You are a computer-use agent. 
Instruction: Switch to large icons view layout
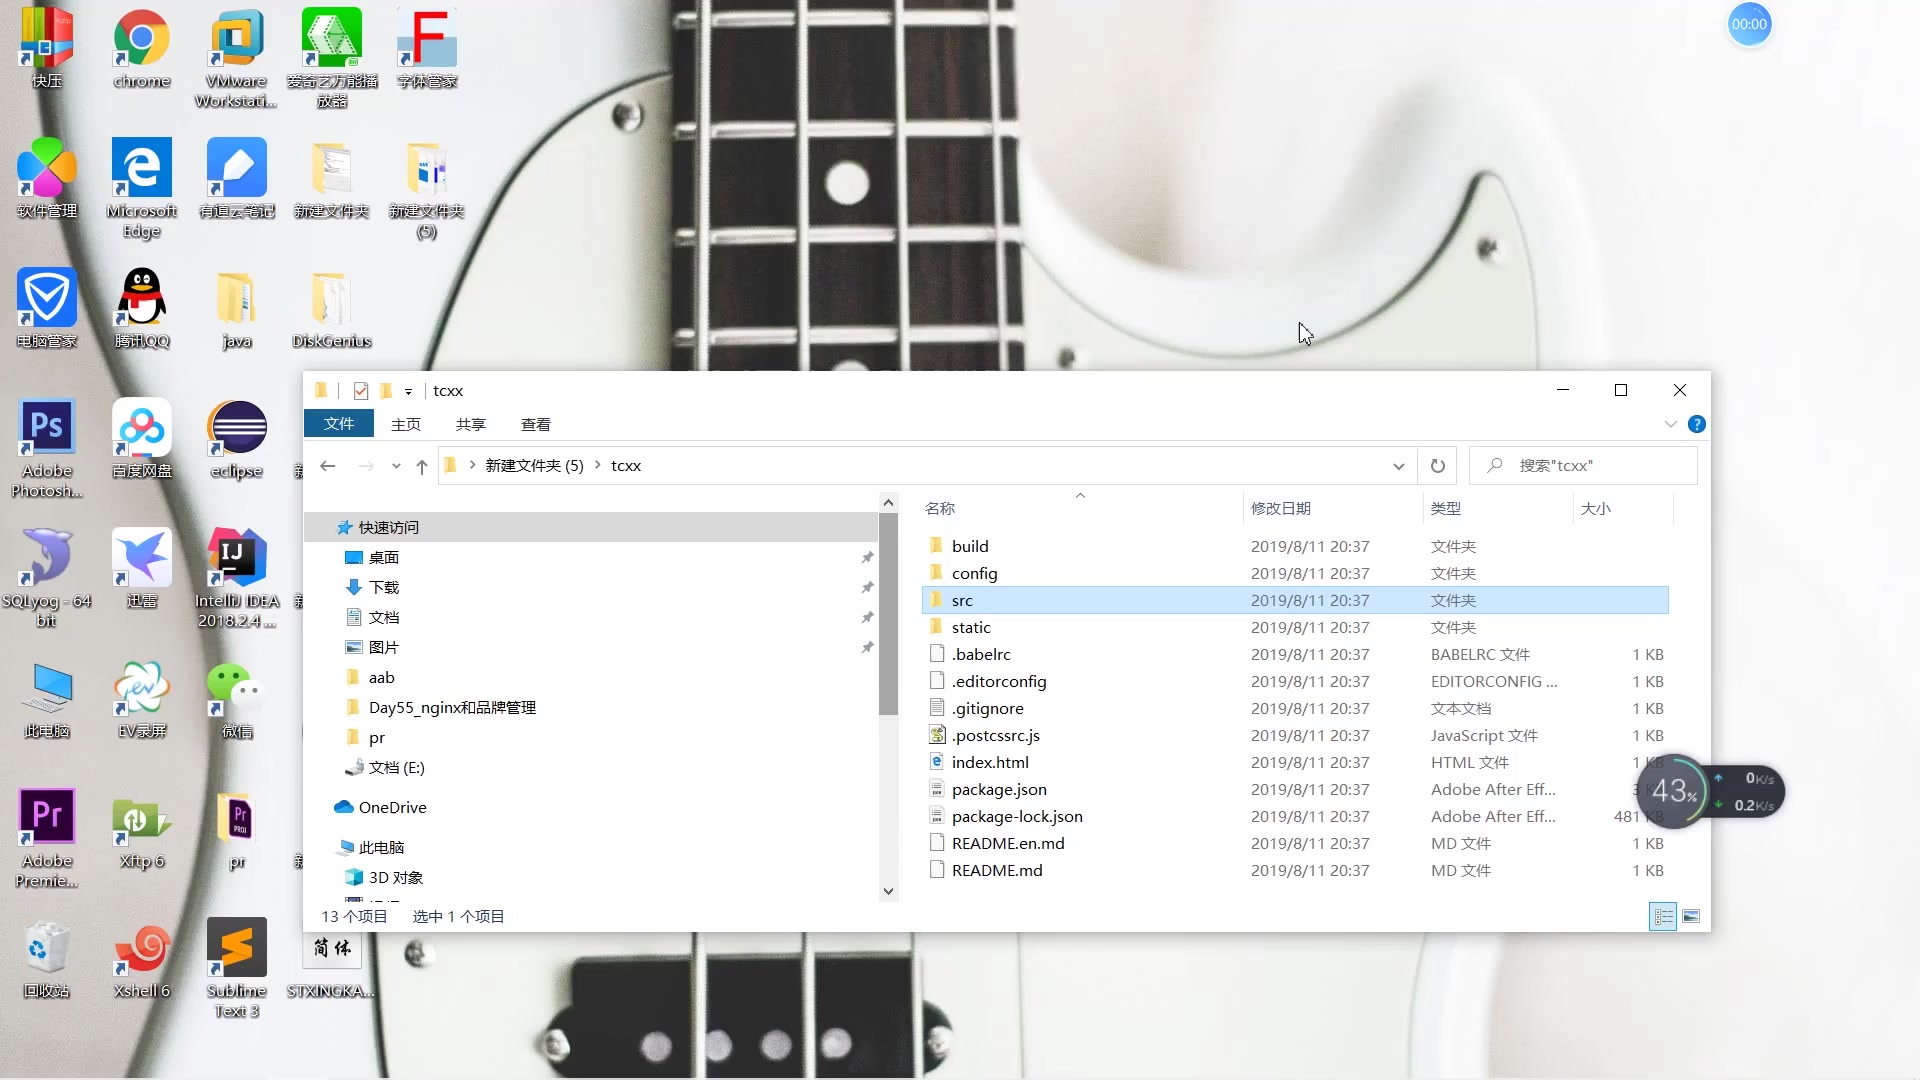(1691, 916)
